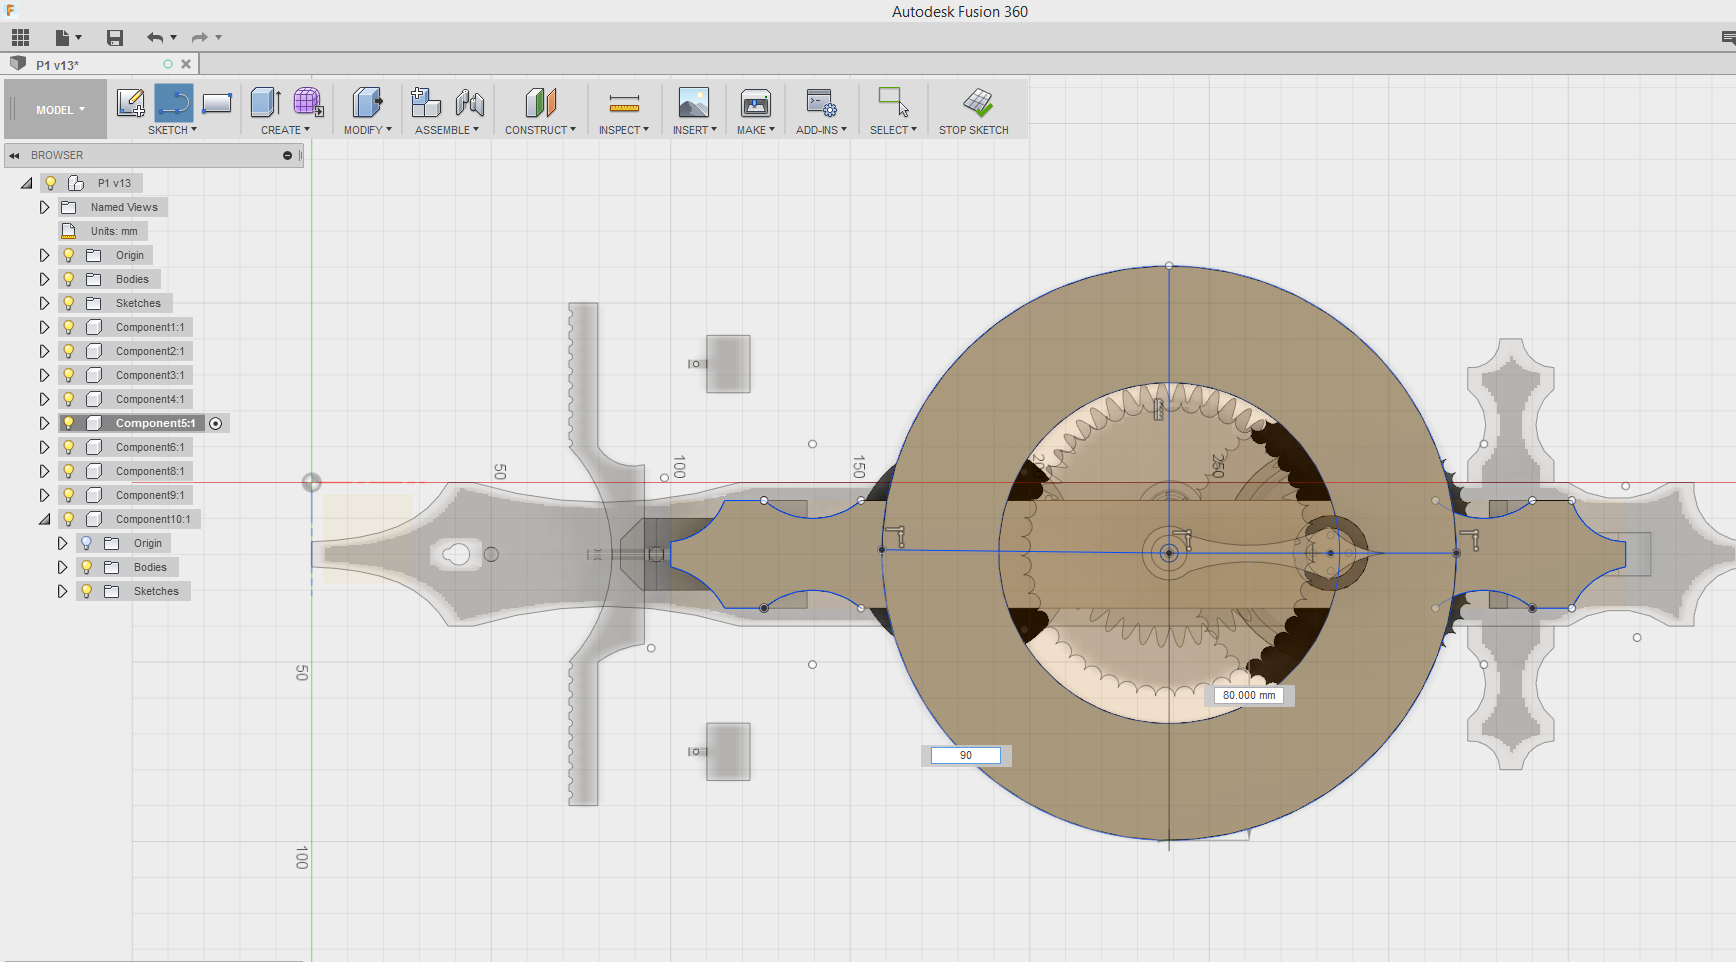Collapse the Browser panel arrows

(15, 155)
